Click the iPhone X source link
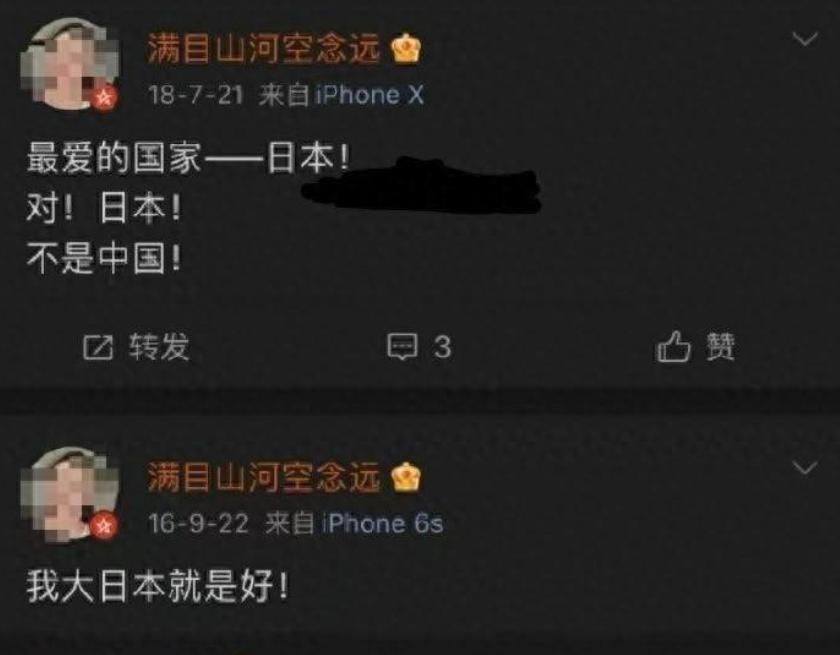Screen dimensions: 840x655 (370, 95)
